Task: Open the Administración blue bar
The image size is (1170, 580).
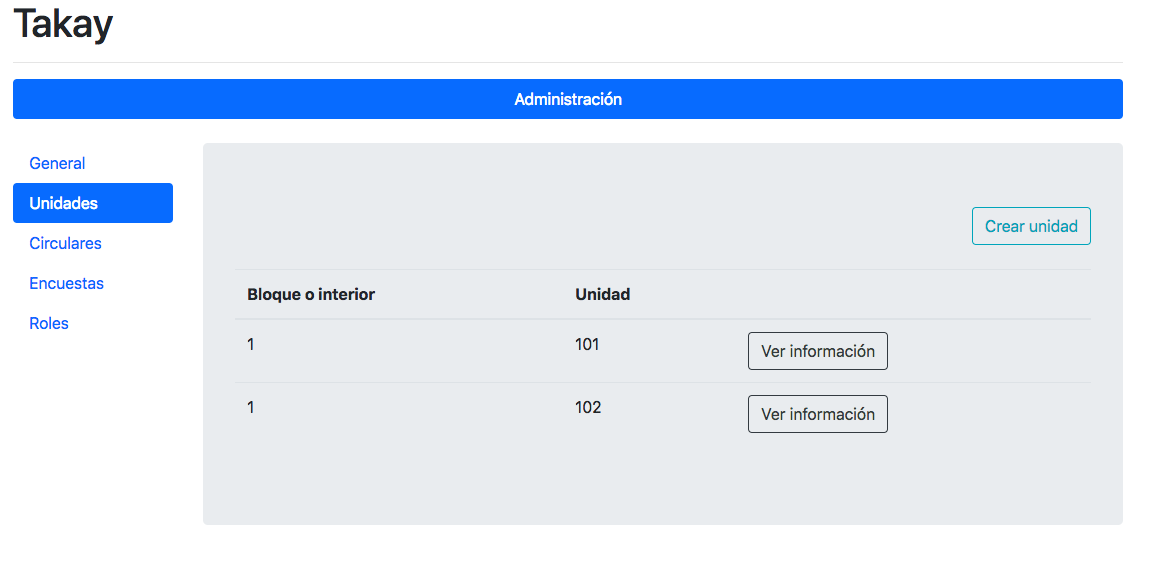Action: (x=568, y=99)
